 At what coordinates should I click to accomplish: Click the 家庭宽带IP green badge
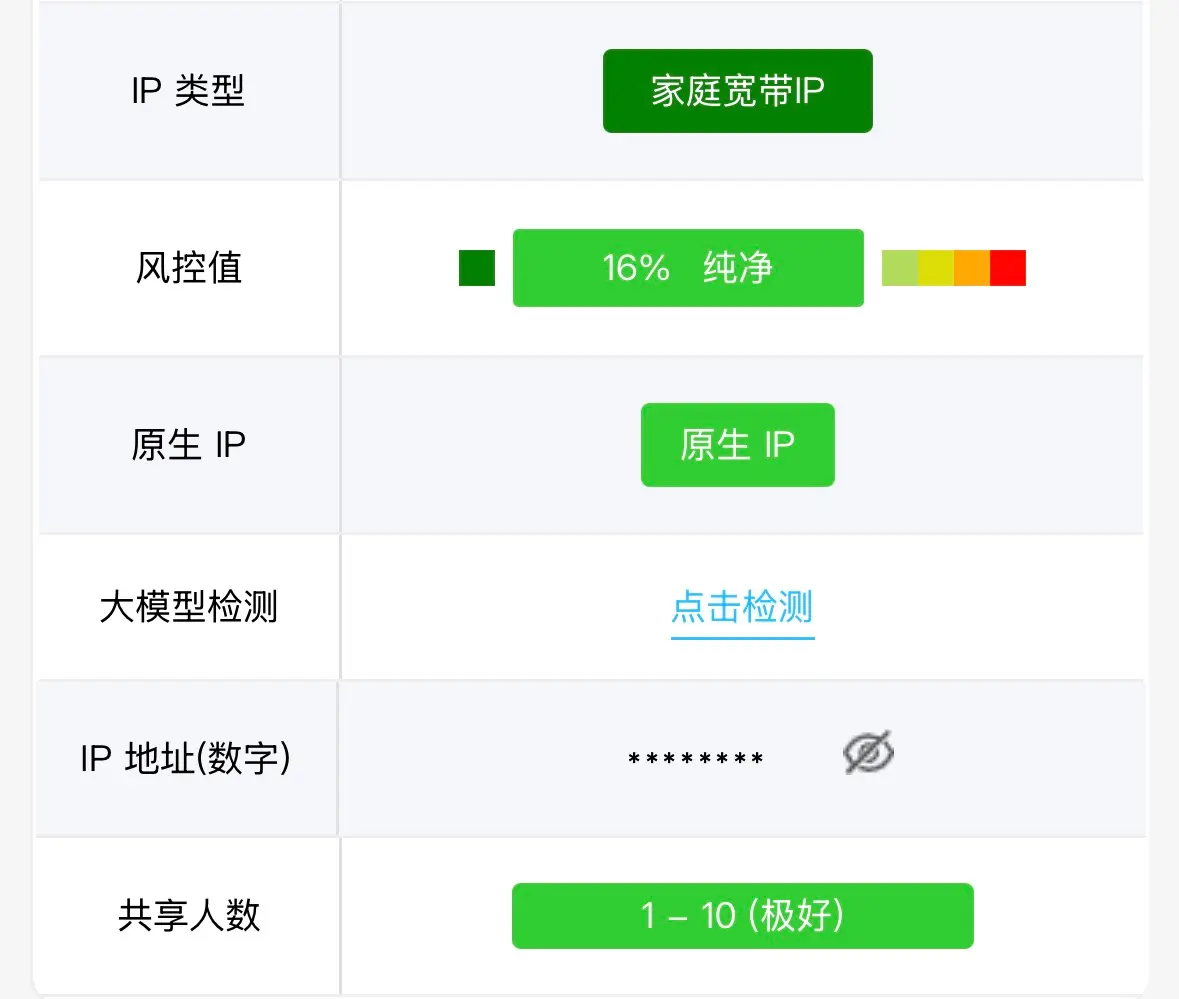(x=737, y=91)
